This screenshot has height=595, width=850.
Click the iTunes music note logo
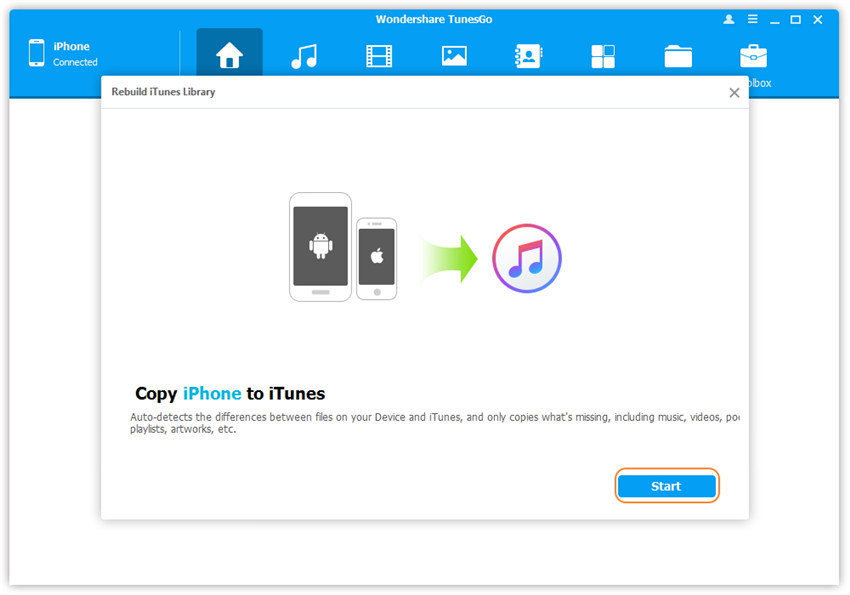pos(527,258)
